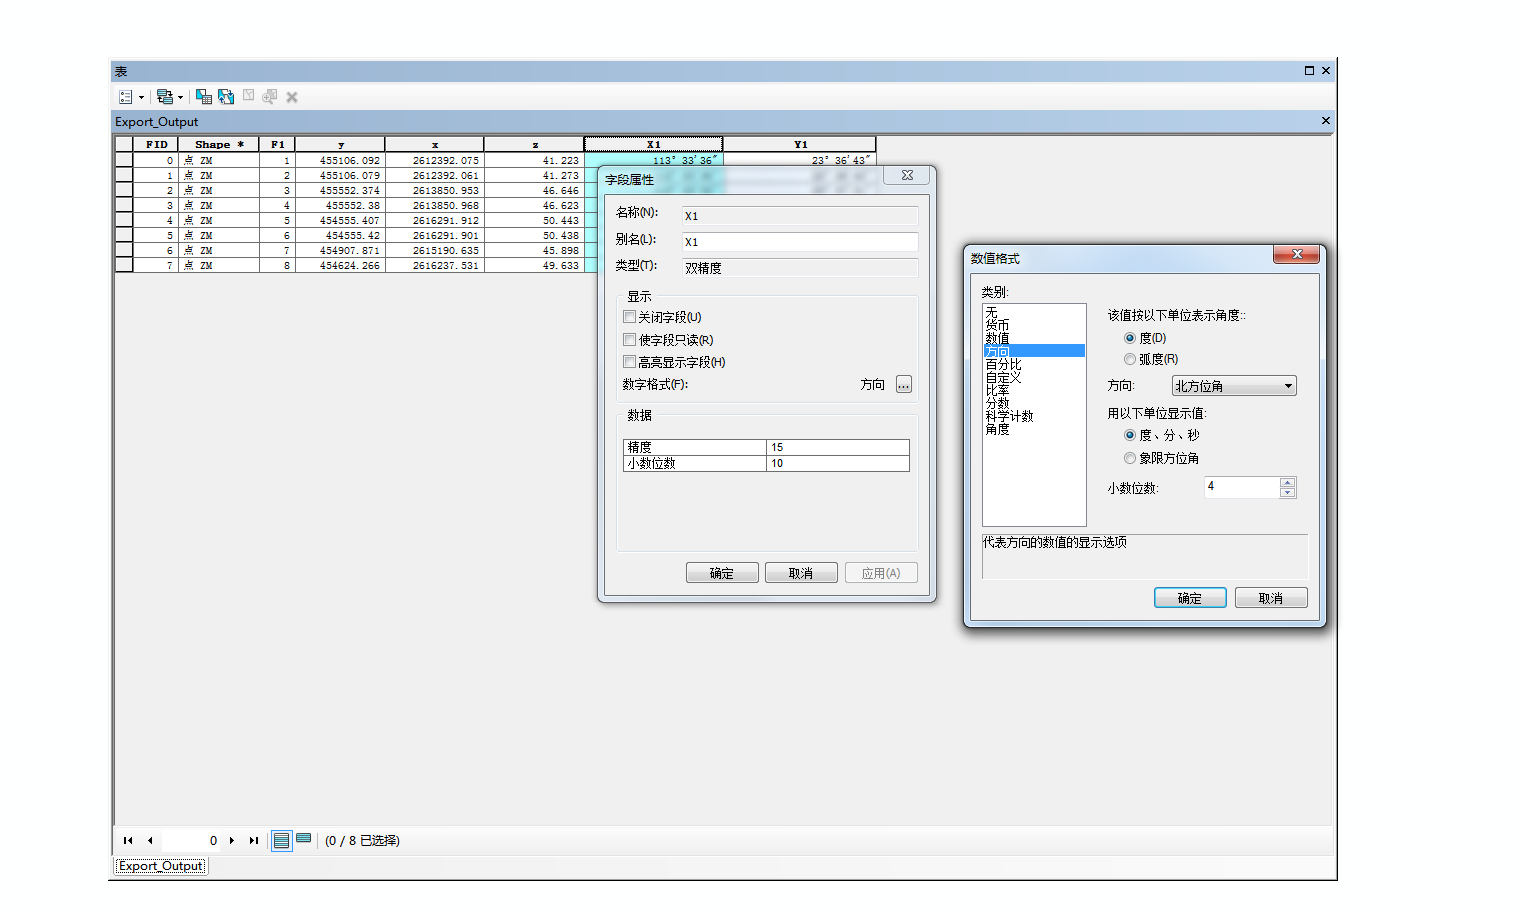Close the Export_Output table pane
1516x912 pixels.
1326,121
